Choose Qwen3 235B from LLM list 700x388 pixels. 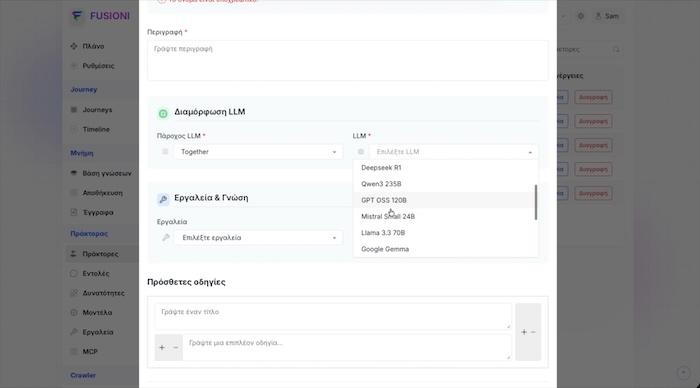444,184
